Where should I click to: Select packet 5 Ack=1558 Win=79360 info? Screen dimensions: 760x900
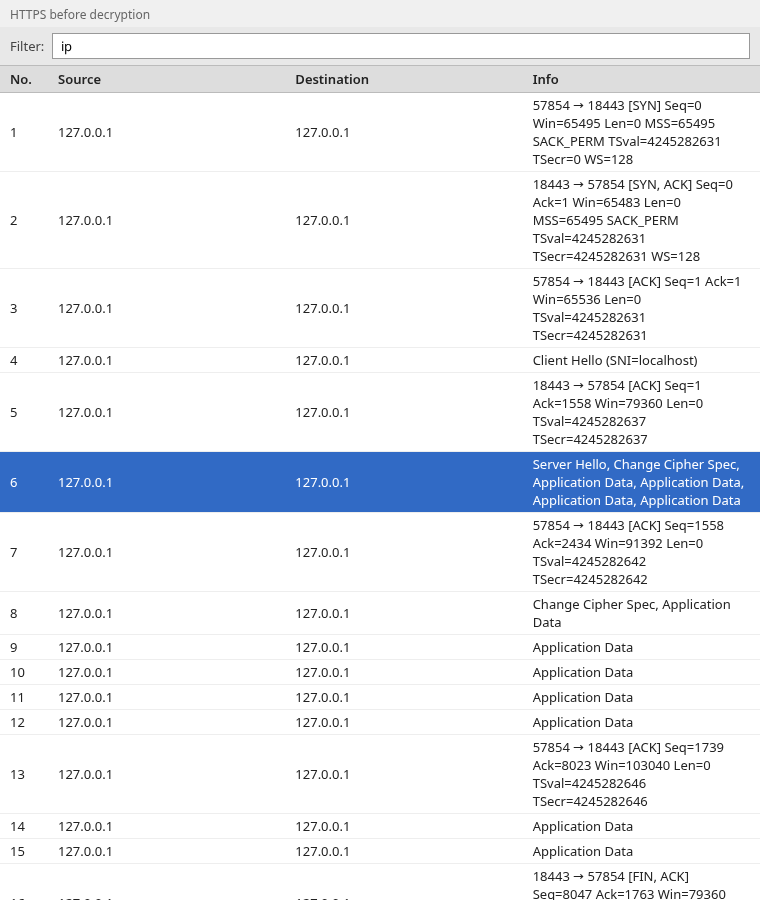[x=618, y=413]
